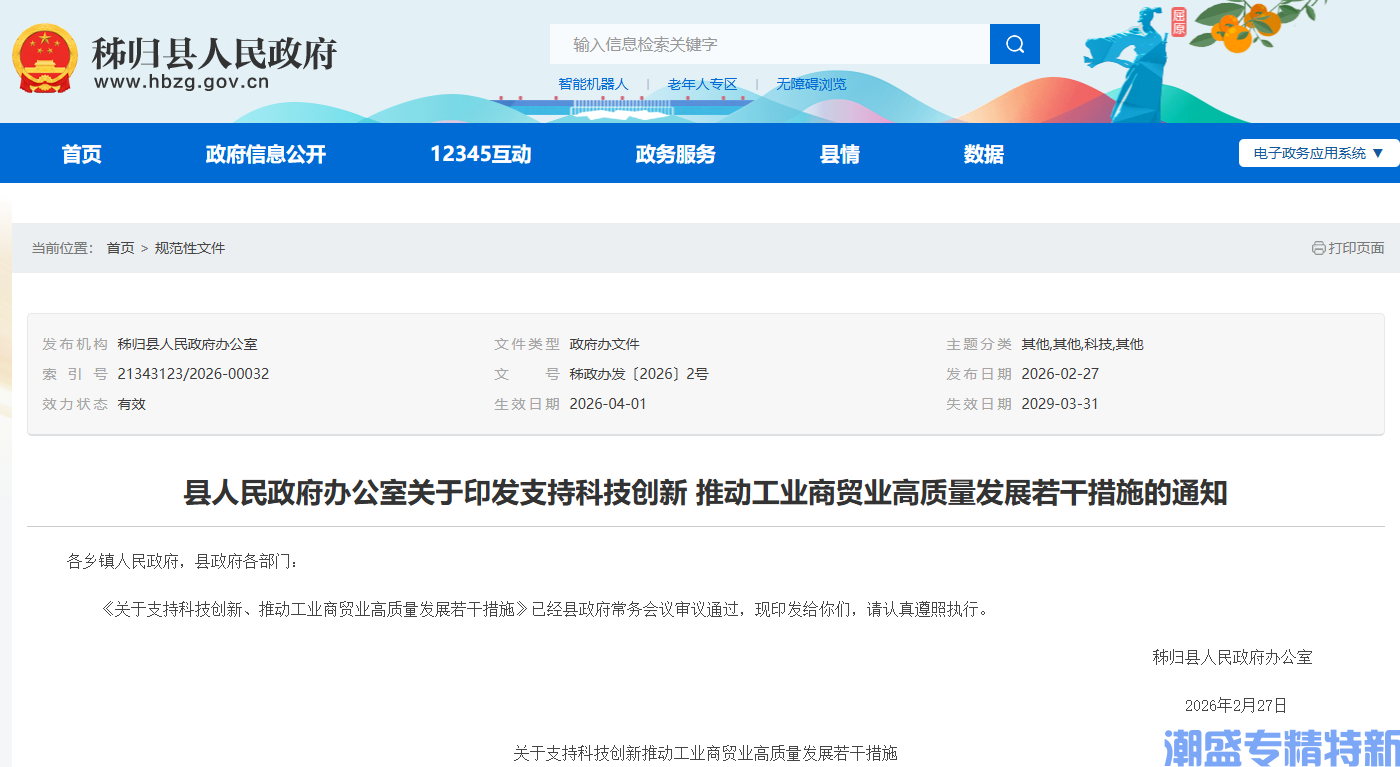Select the notice title below the metadata table
Screen dimensions: 1400x767
tap(700, 492)
